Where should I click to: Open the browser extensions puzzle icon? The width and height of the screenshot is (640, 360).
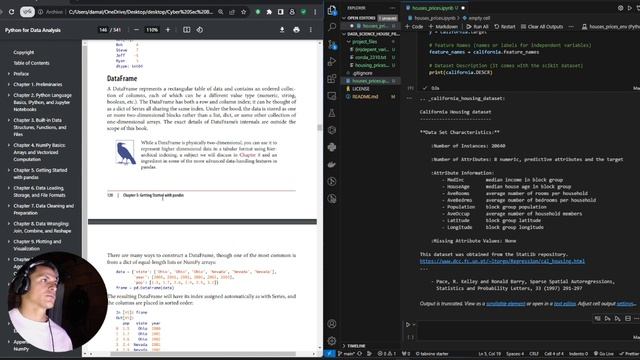269,12
